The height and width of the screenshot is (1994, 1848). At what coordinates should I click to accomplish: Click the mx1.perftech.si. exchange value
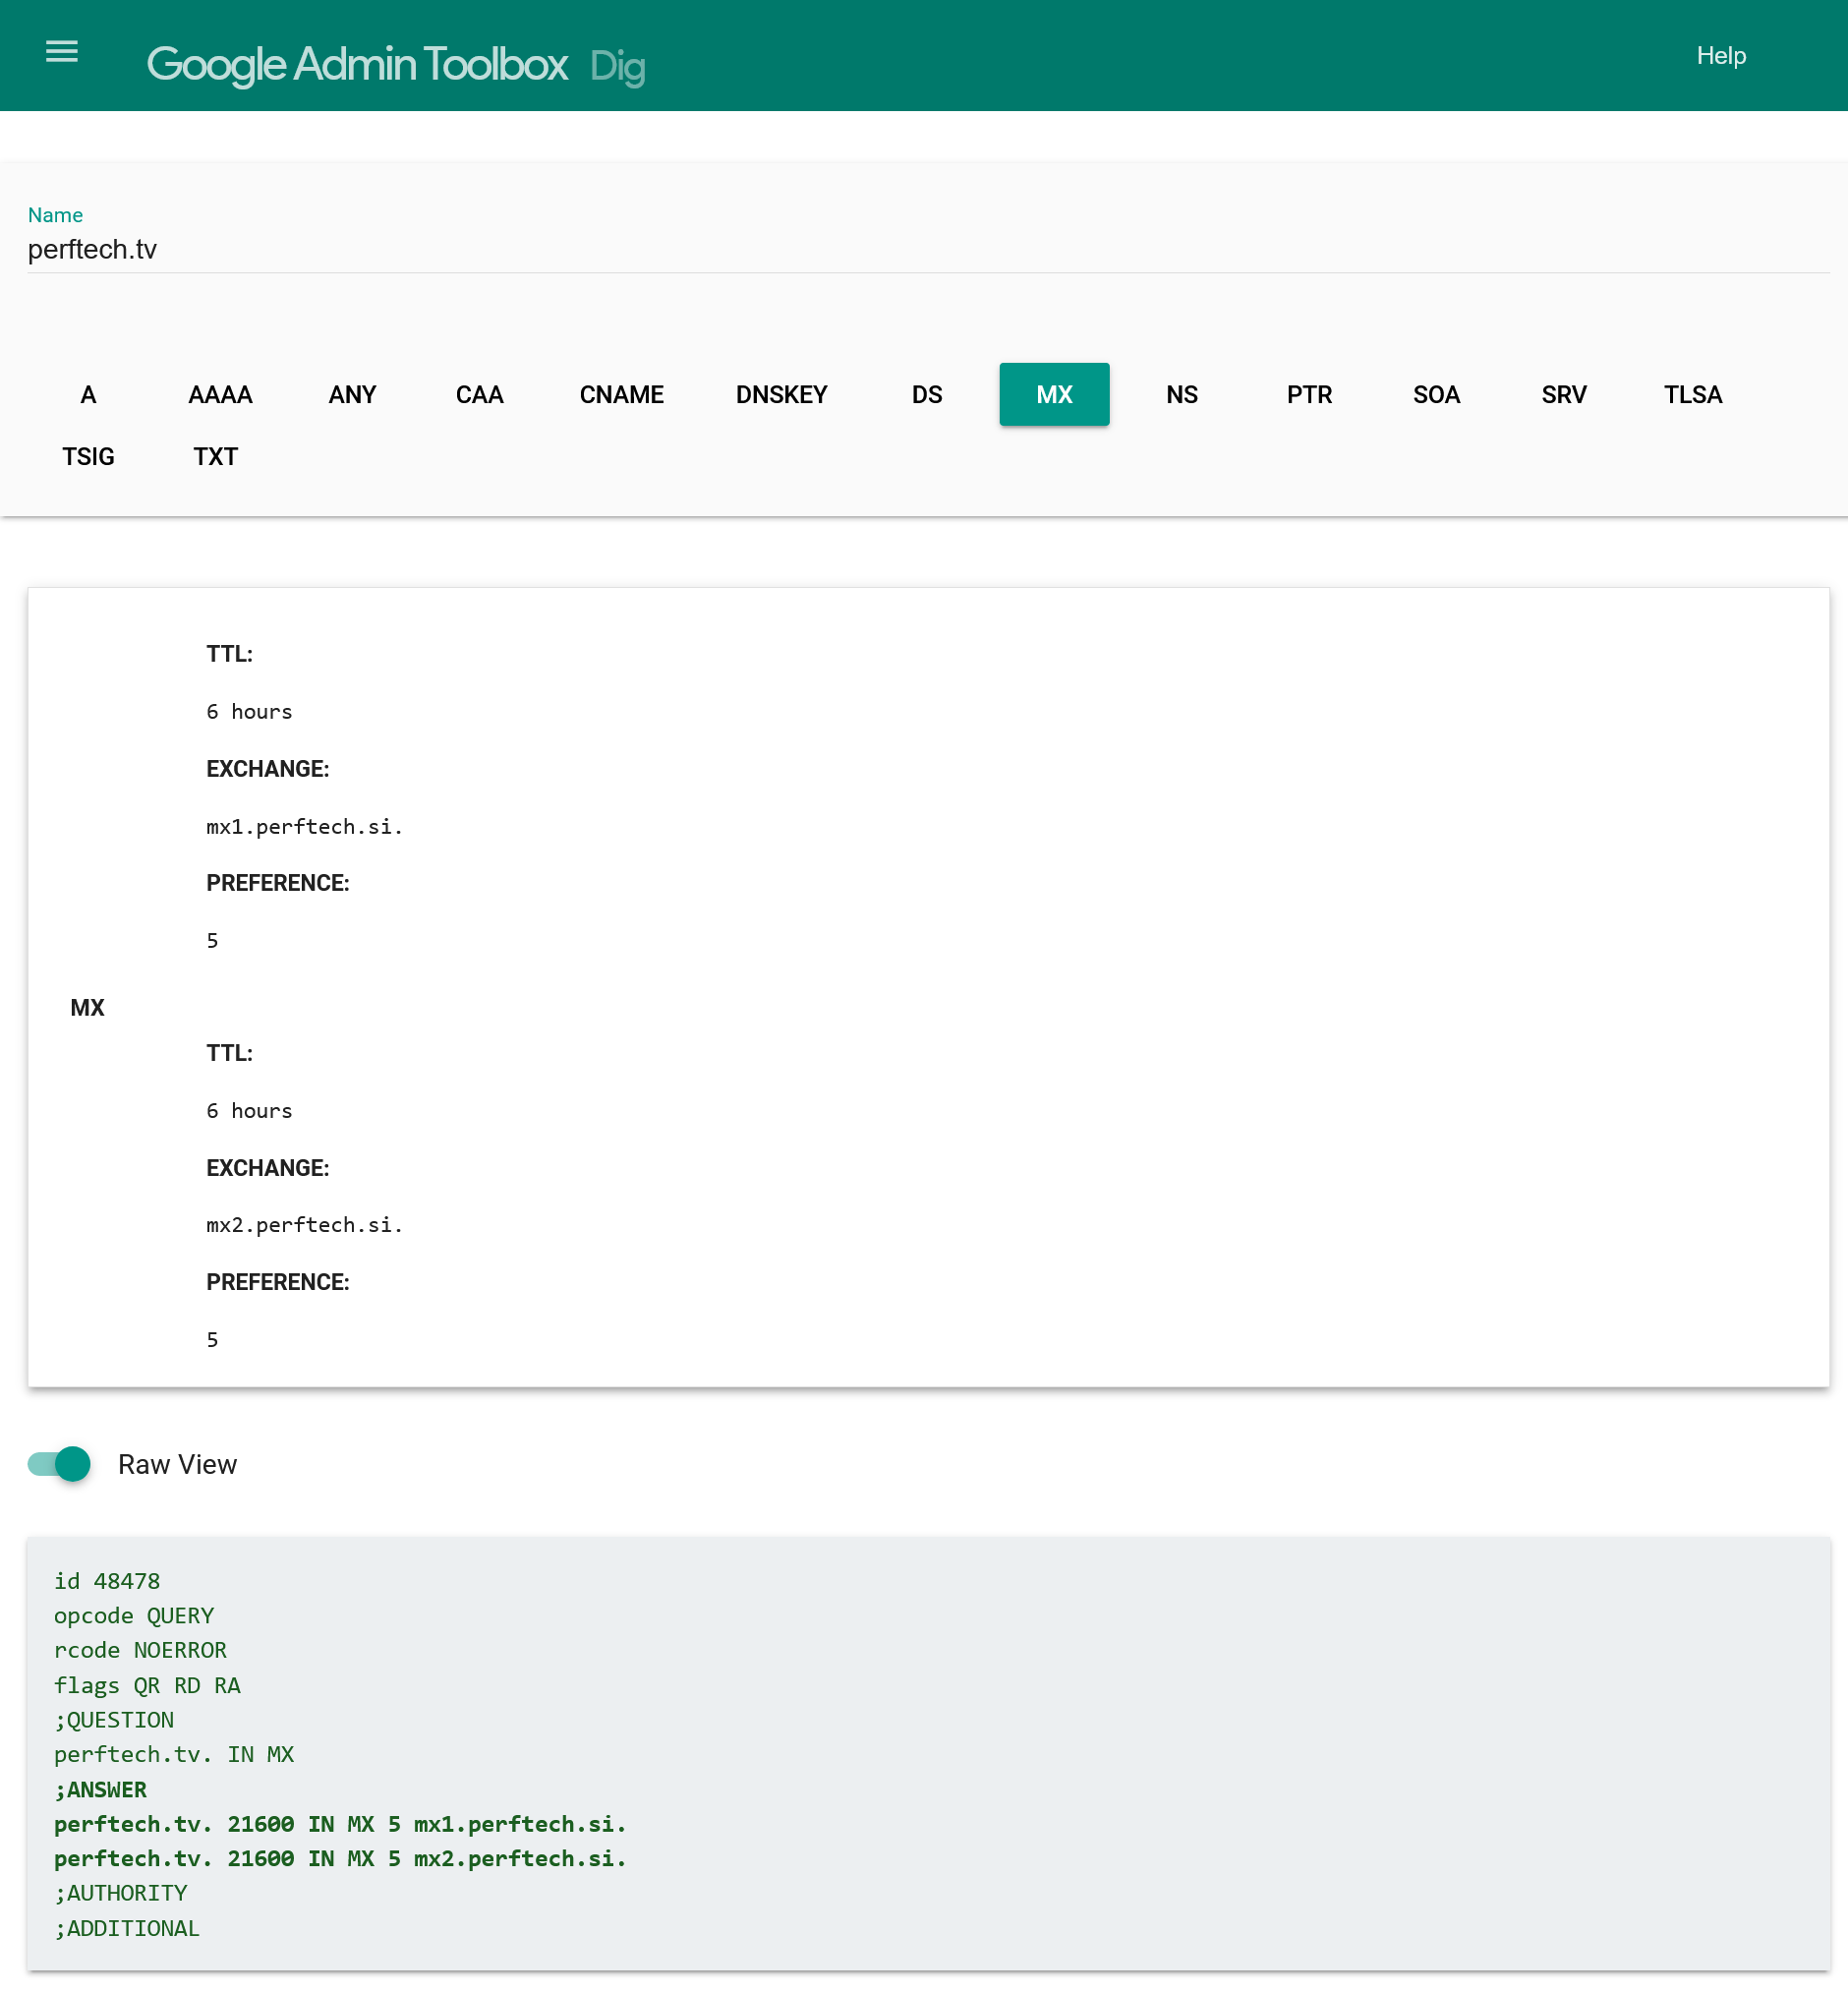pos(304,827)
